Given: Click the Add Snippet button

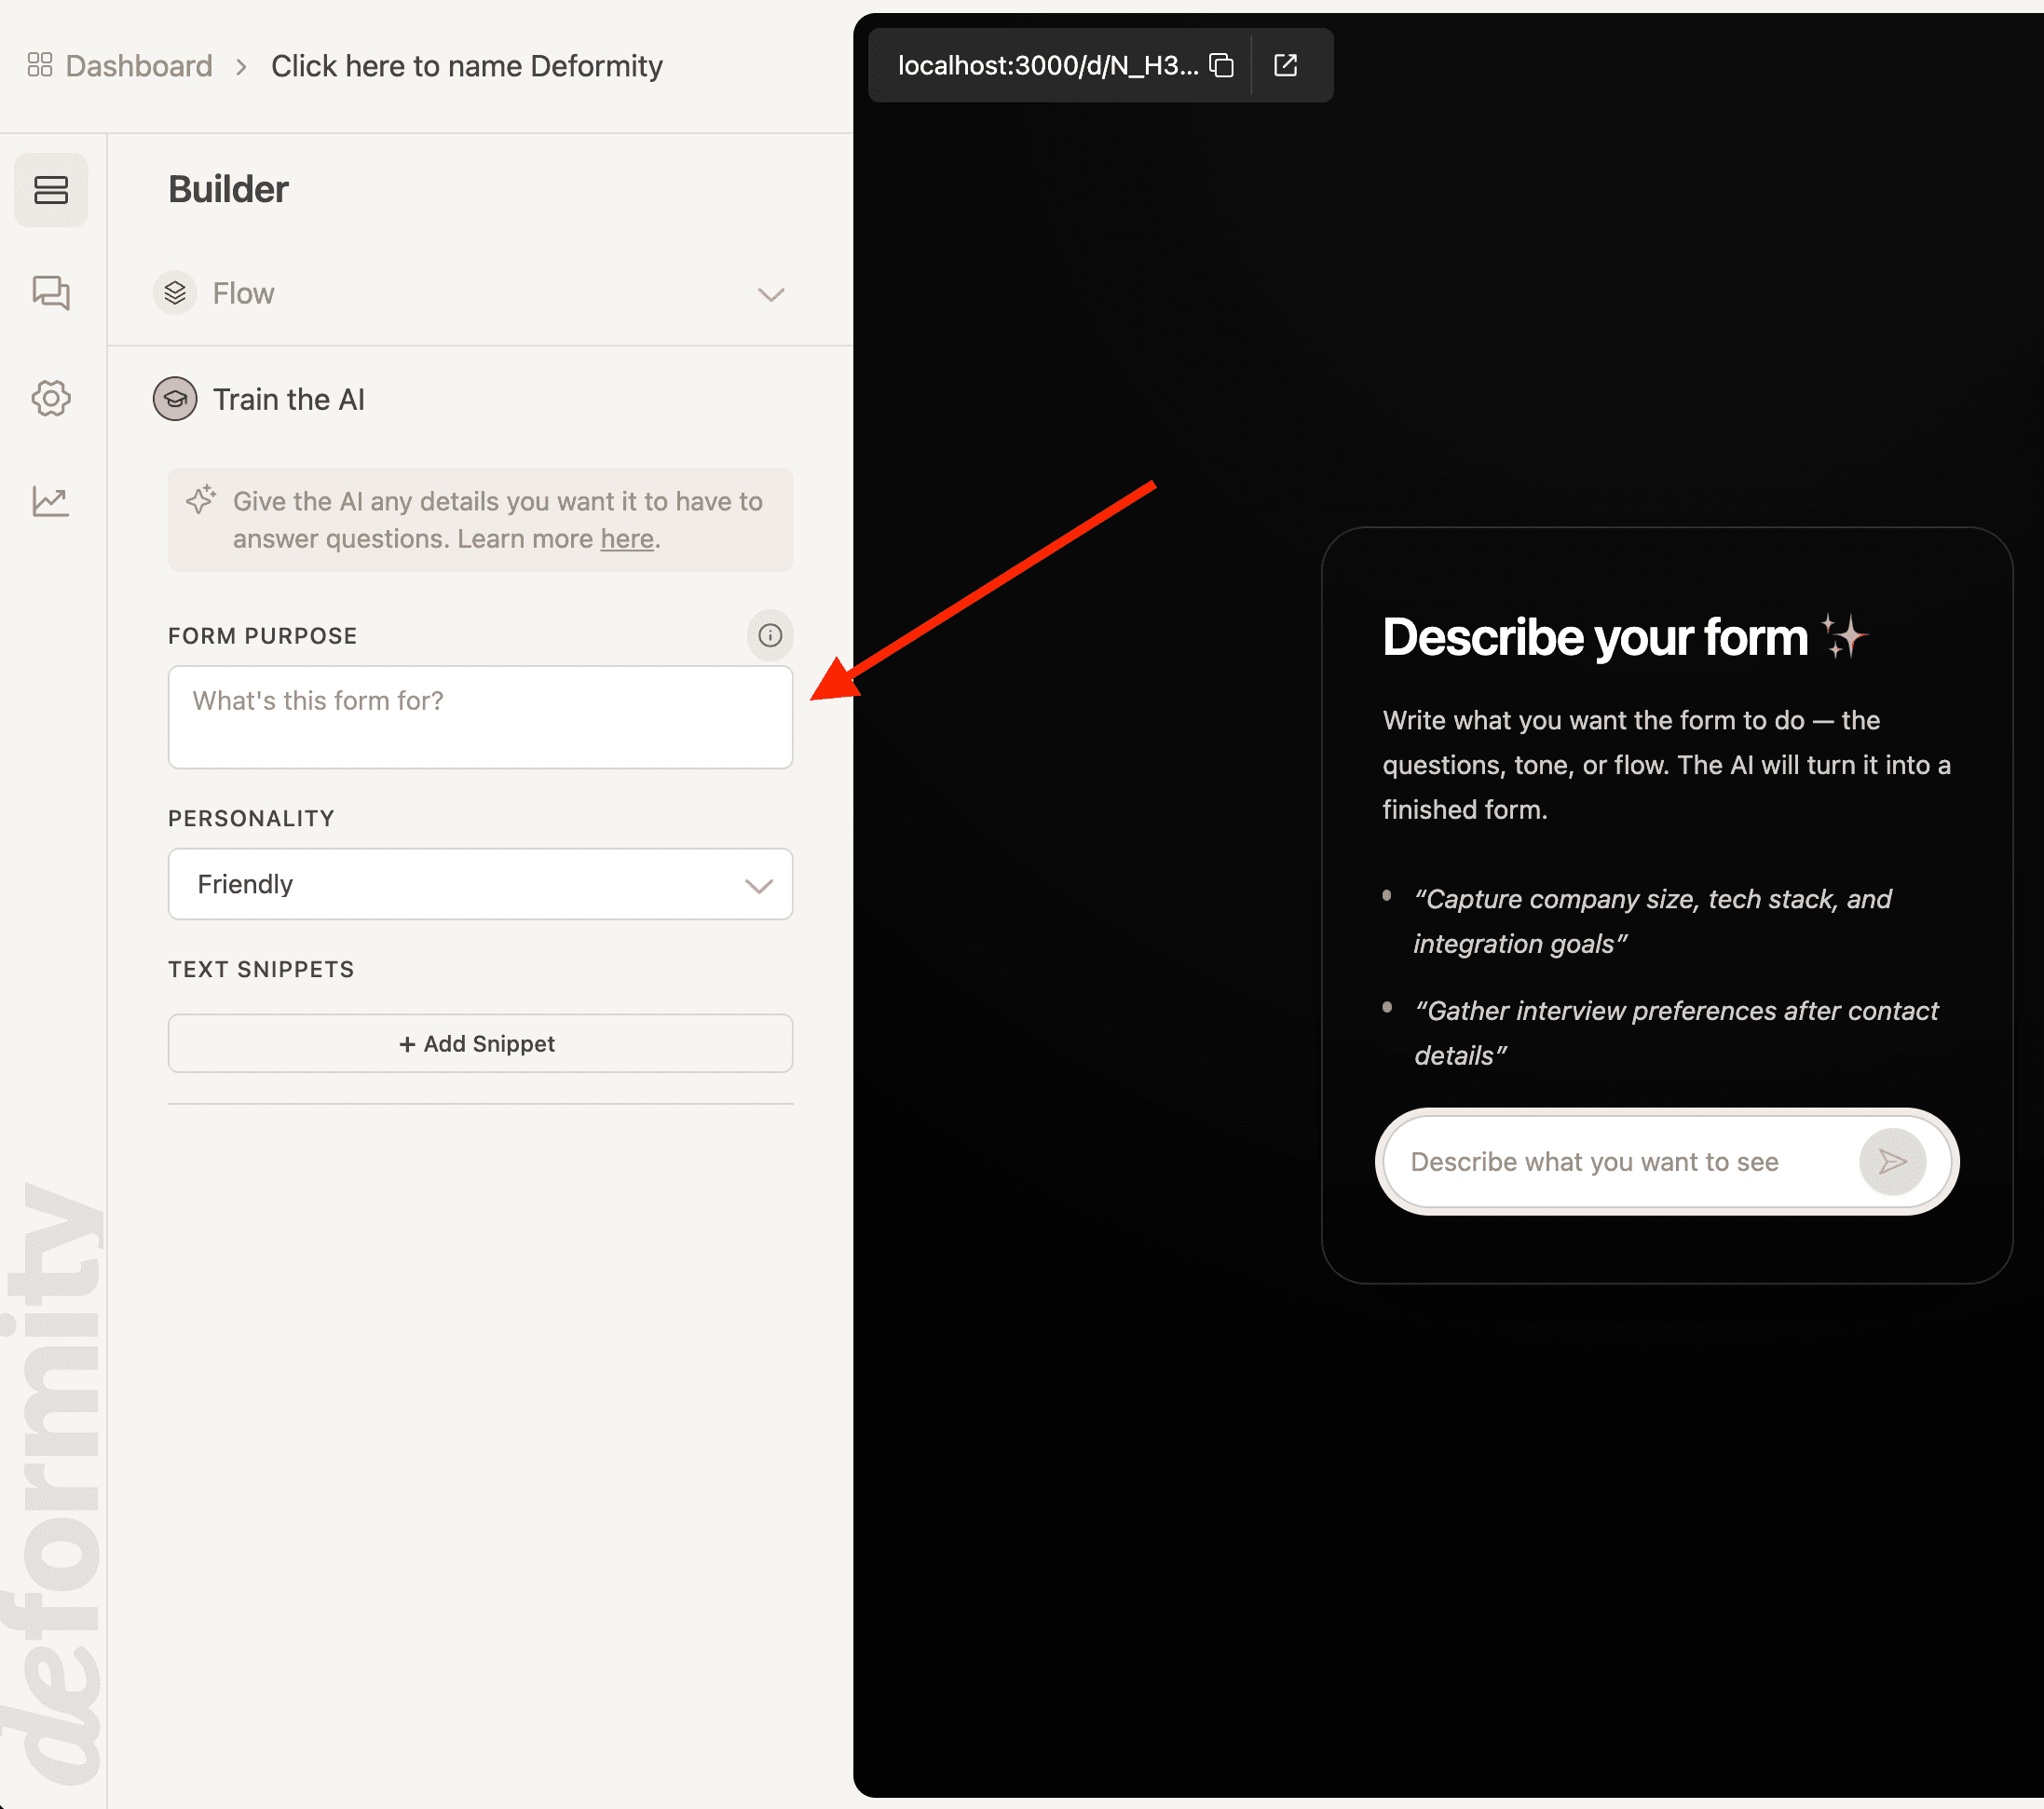Looking at the screenshot, I should (480, 1043).
